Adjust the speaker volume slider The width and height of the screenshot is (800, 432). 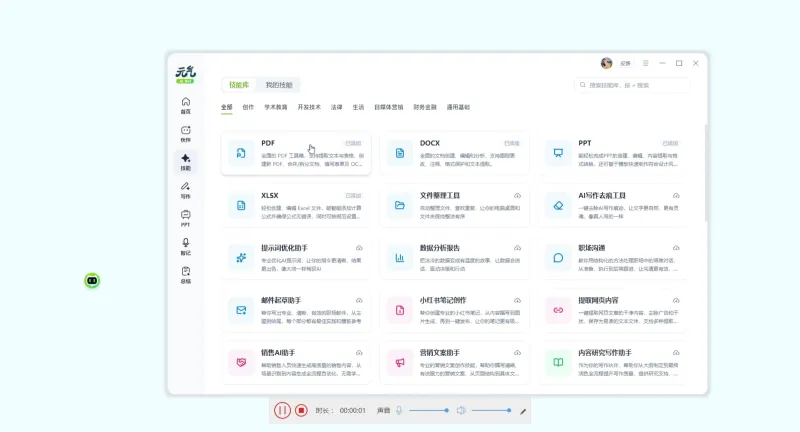(x=491, y=410)
